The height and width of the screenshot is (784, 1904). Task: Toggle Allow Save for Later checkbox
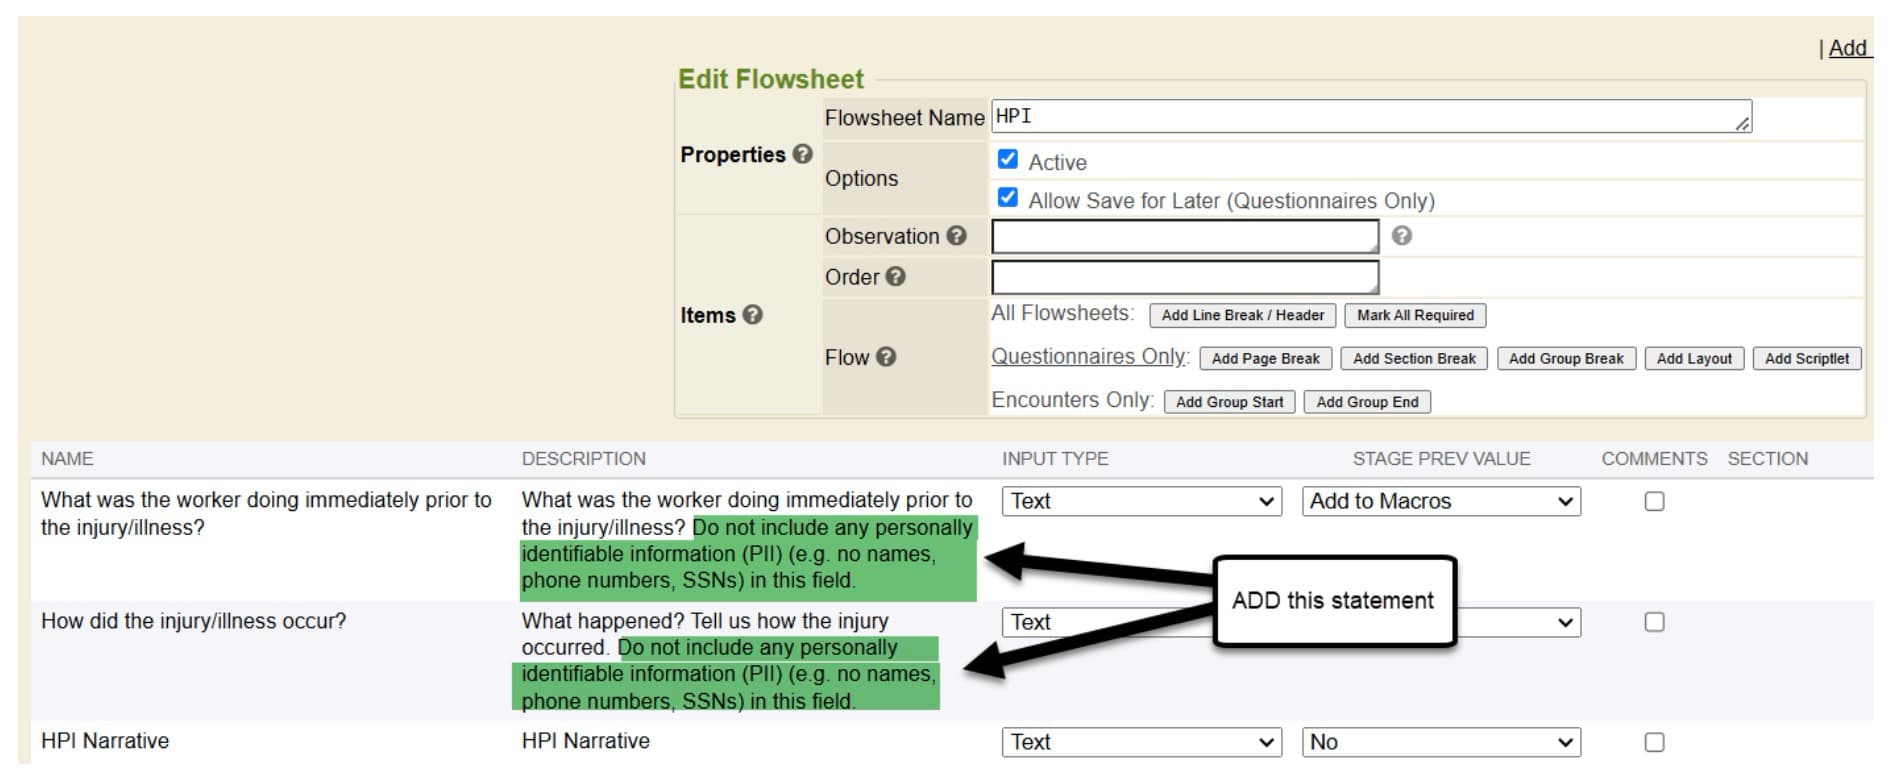point(1008,198)
